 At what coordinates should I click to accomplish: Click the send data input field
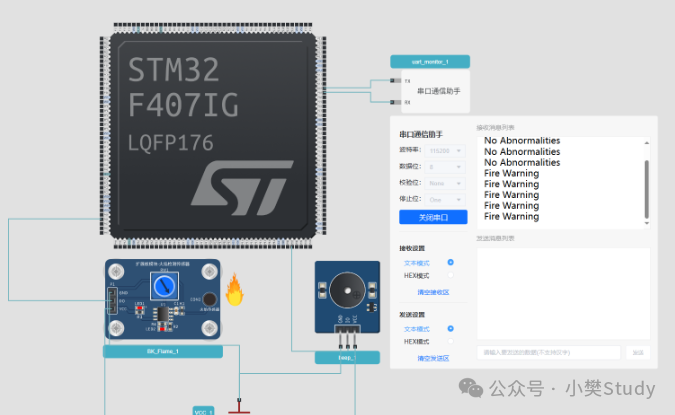[x=548, y=353]
